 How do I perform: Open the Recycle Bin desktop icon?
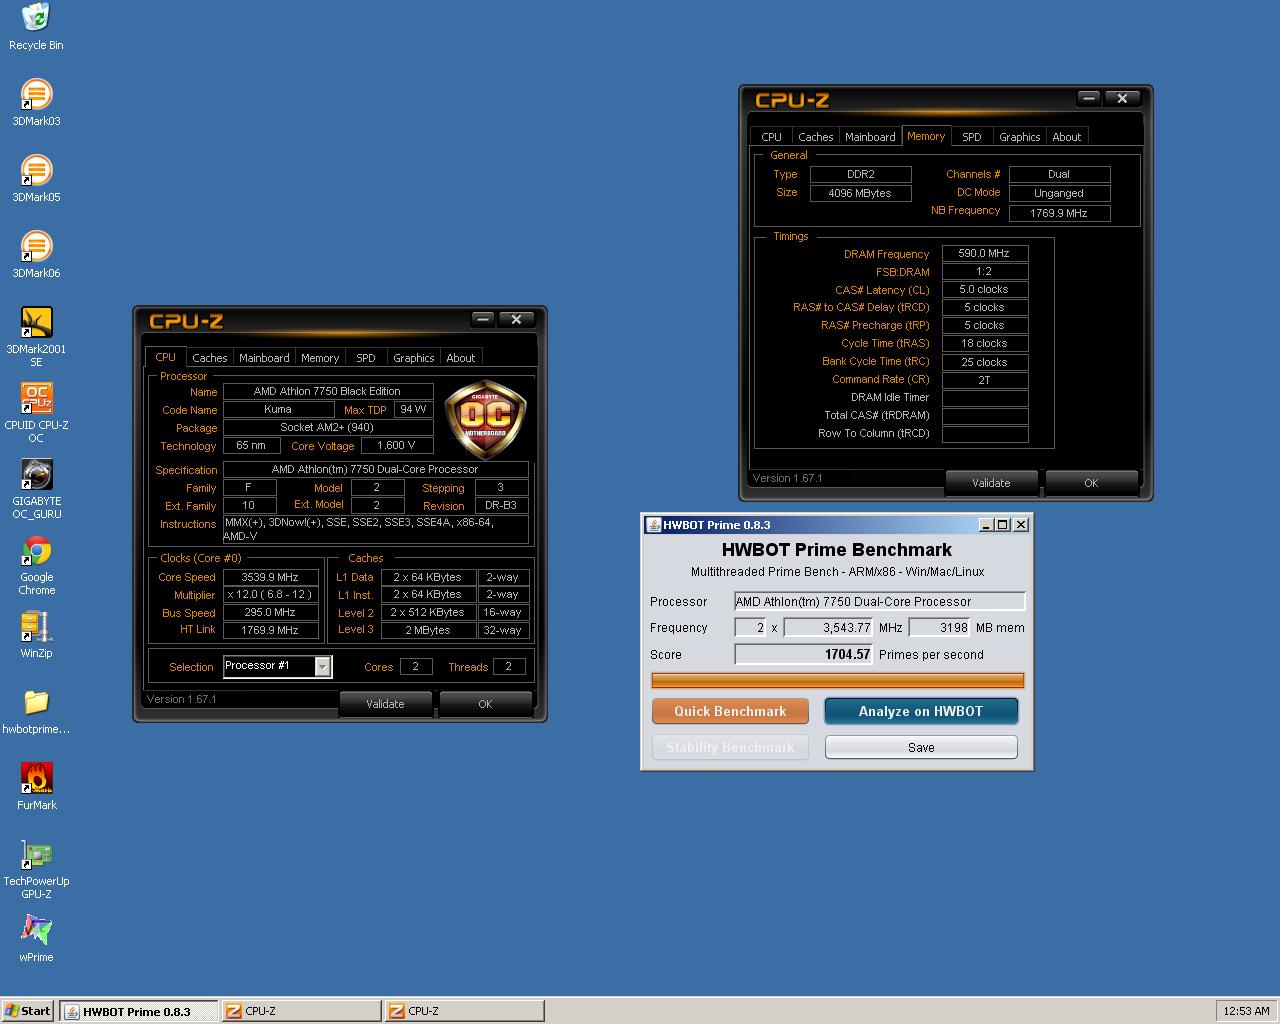(36, 26)
